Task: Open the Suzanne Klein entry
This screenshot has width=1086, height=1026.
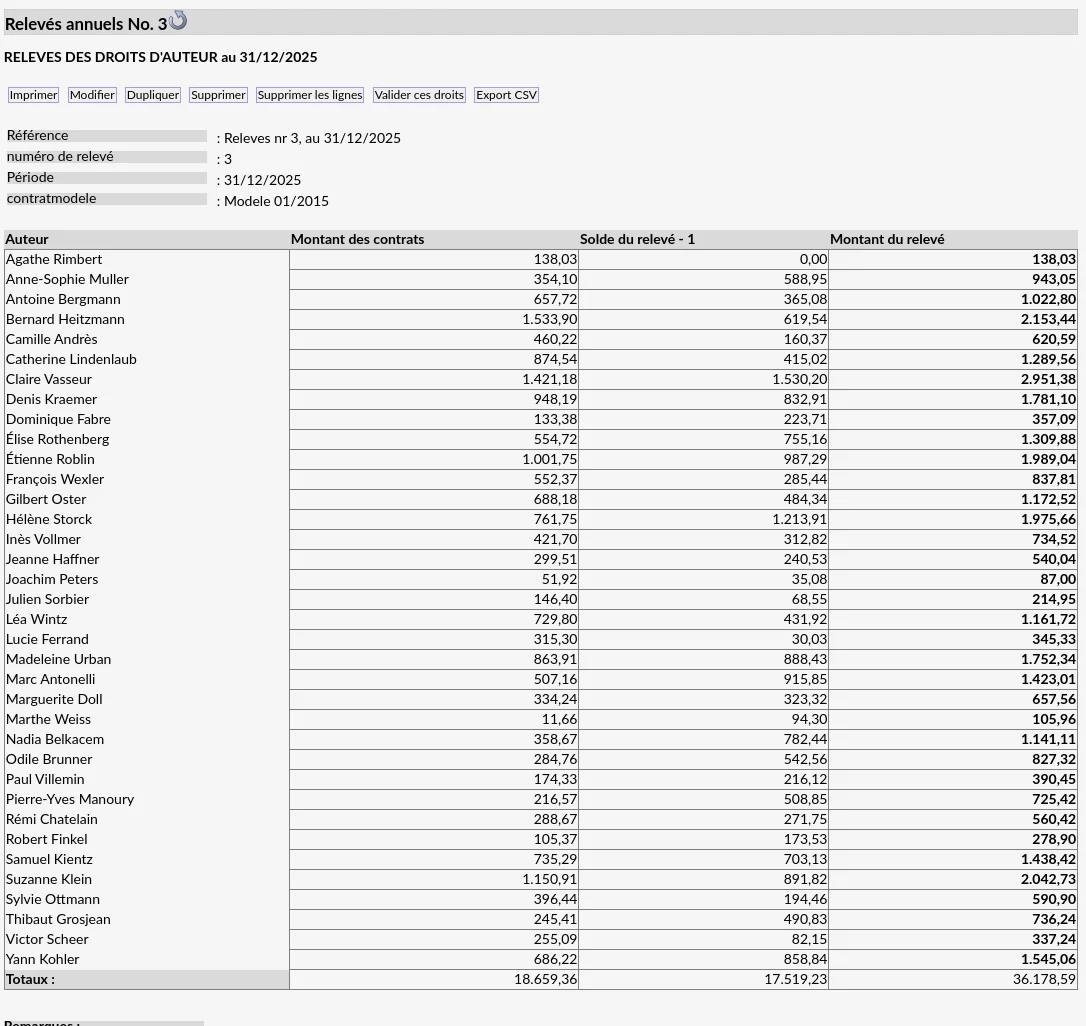Action: (48, 879)
